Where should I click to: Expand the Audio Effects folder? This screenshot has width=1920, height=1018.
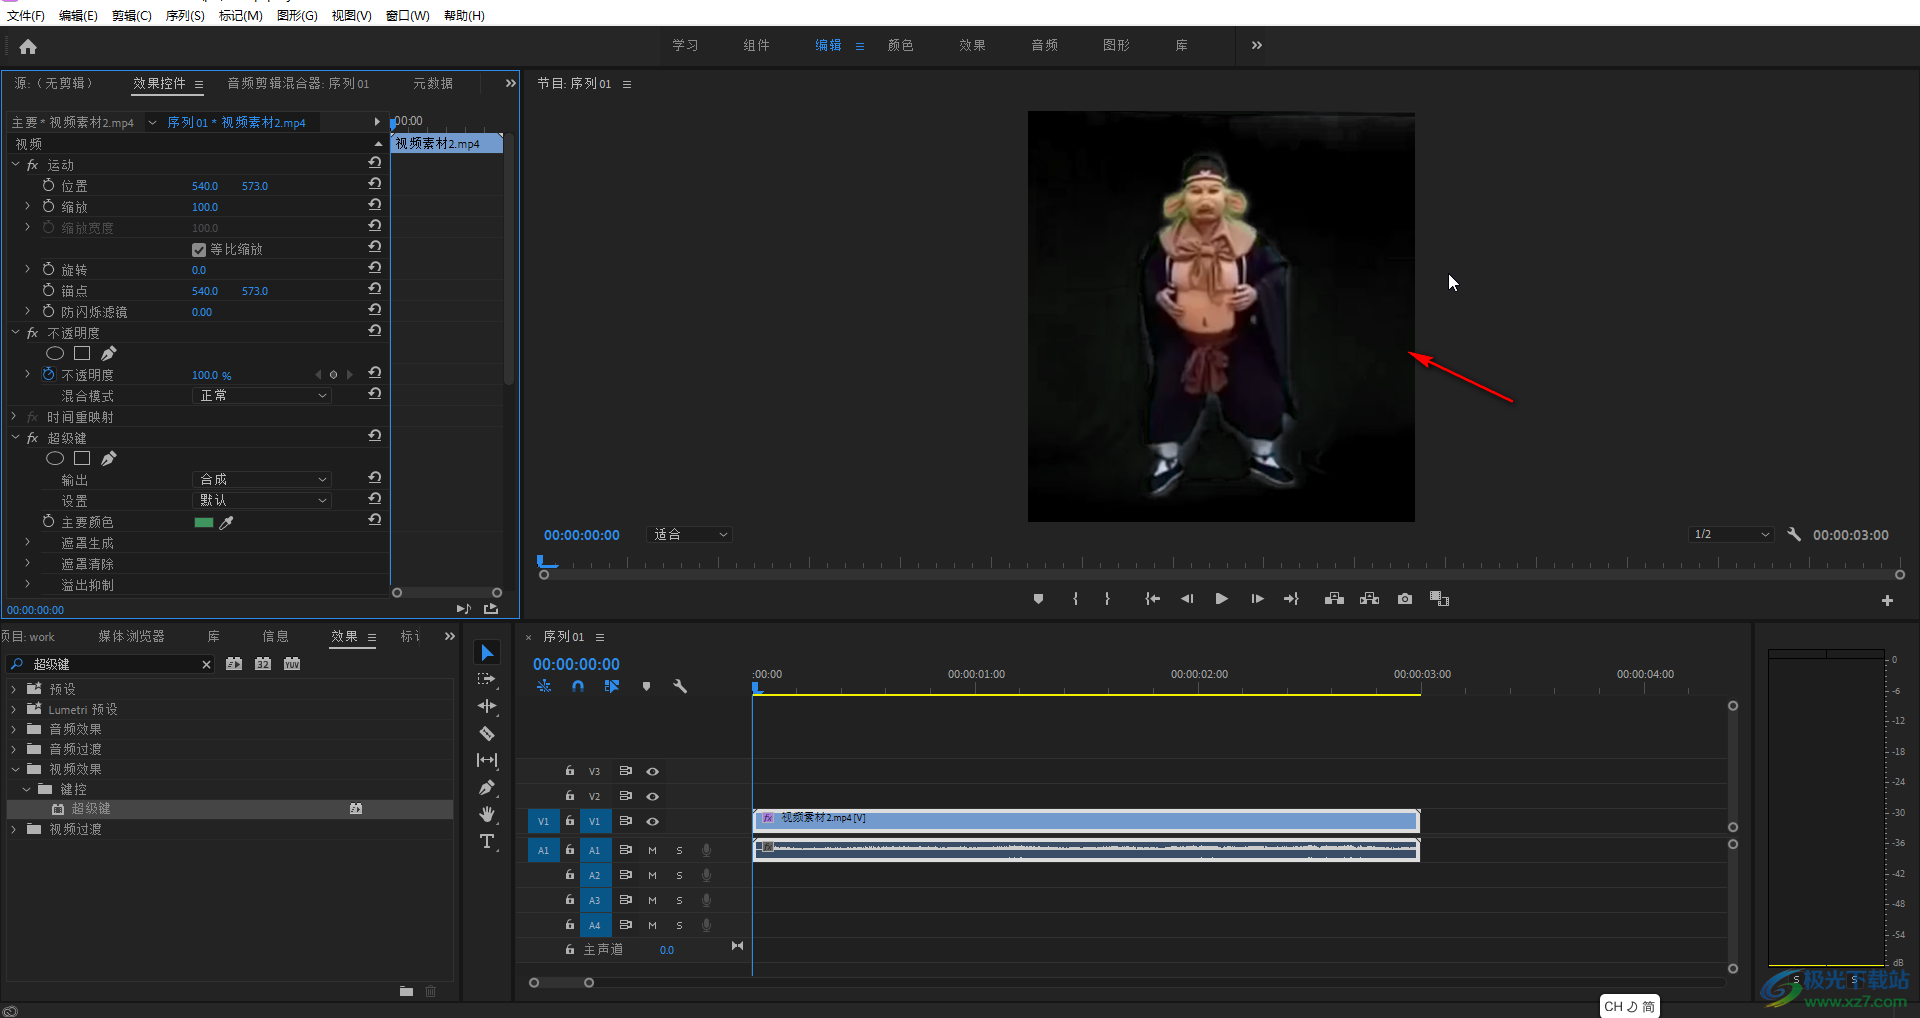tap(14, 729)
